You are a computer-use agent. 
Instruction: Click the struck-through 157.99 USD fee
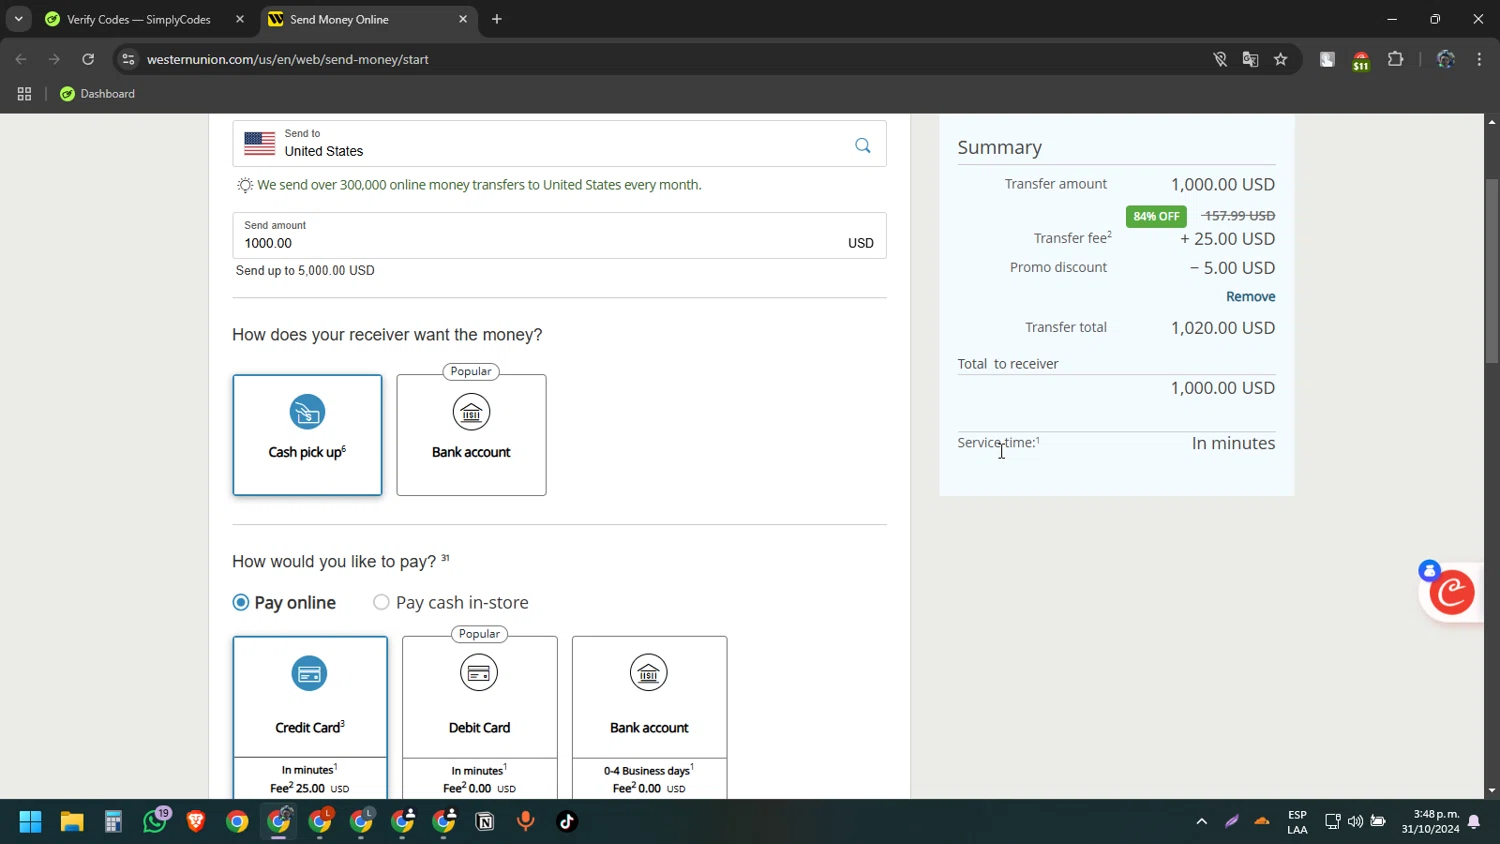pos(1238,216)
